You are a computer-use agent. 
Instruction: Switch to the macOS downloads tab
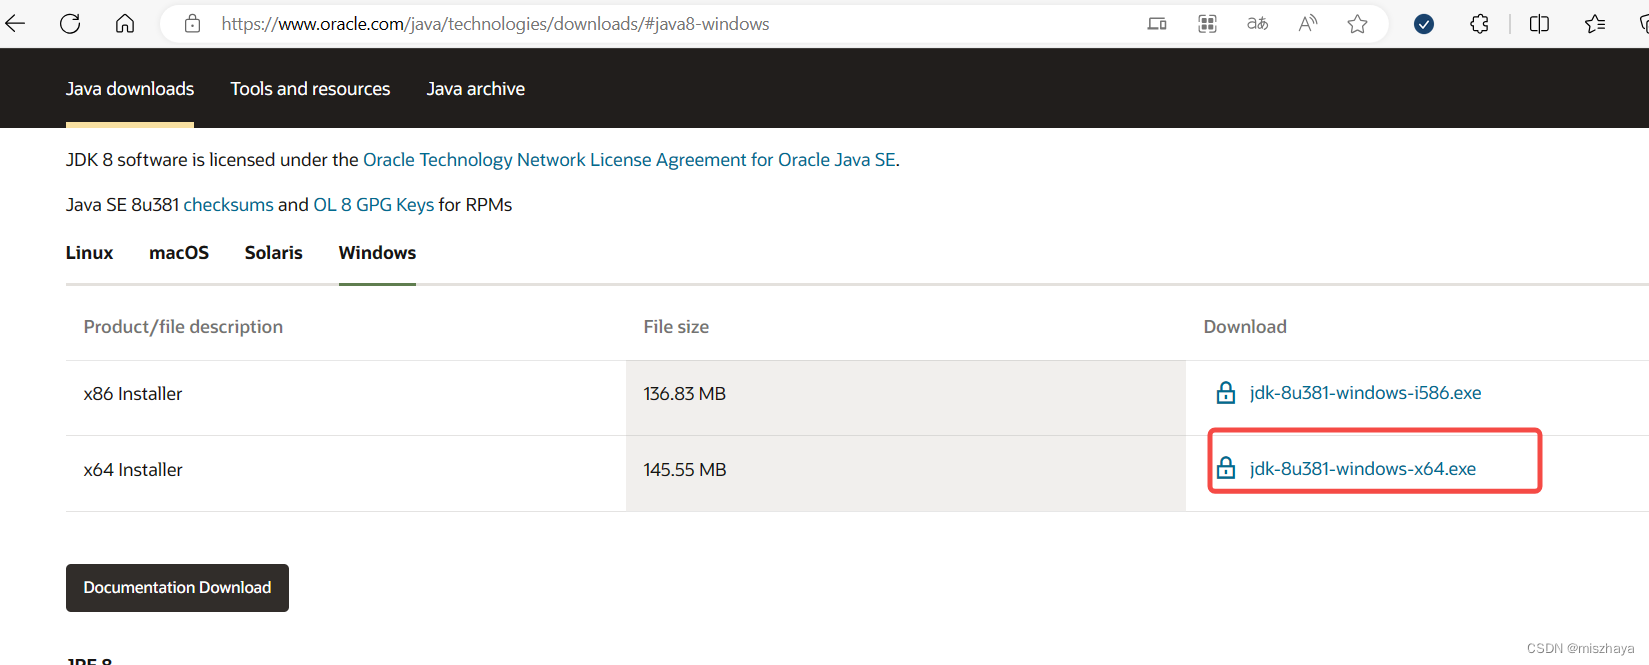(179, 253)
